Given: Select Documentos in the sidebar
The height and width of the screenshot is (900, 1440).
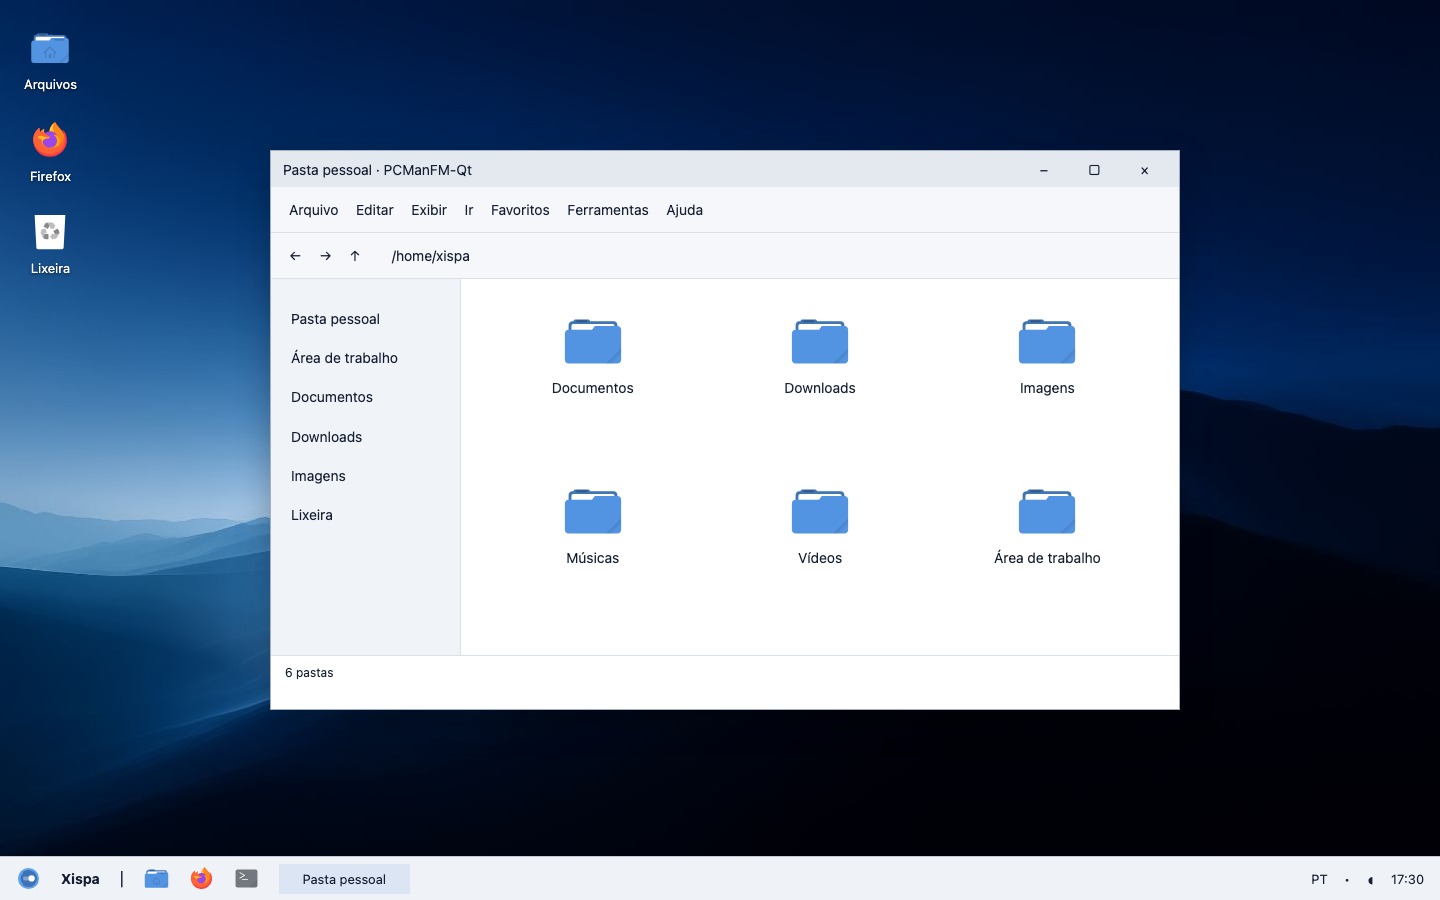Looking at the screenshot, I should click(x=332, y=397).
